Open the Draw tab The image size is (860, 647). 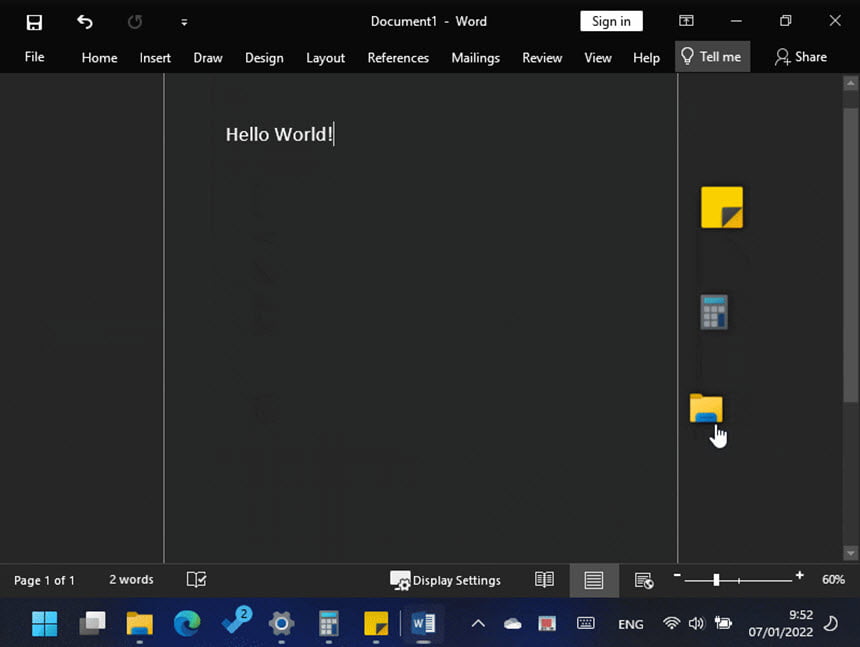point(208,58)
